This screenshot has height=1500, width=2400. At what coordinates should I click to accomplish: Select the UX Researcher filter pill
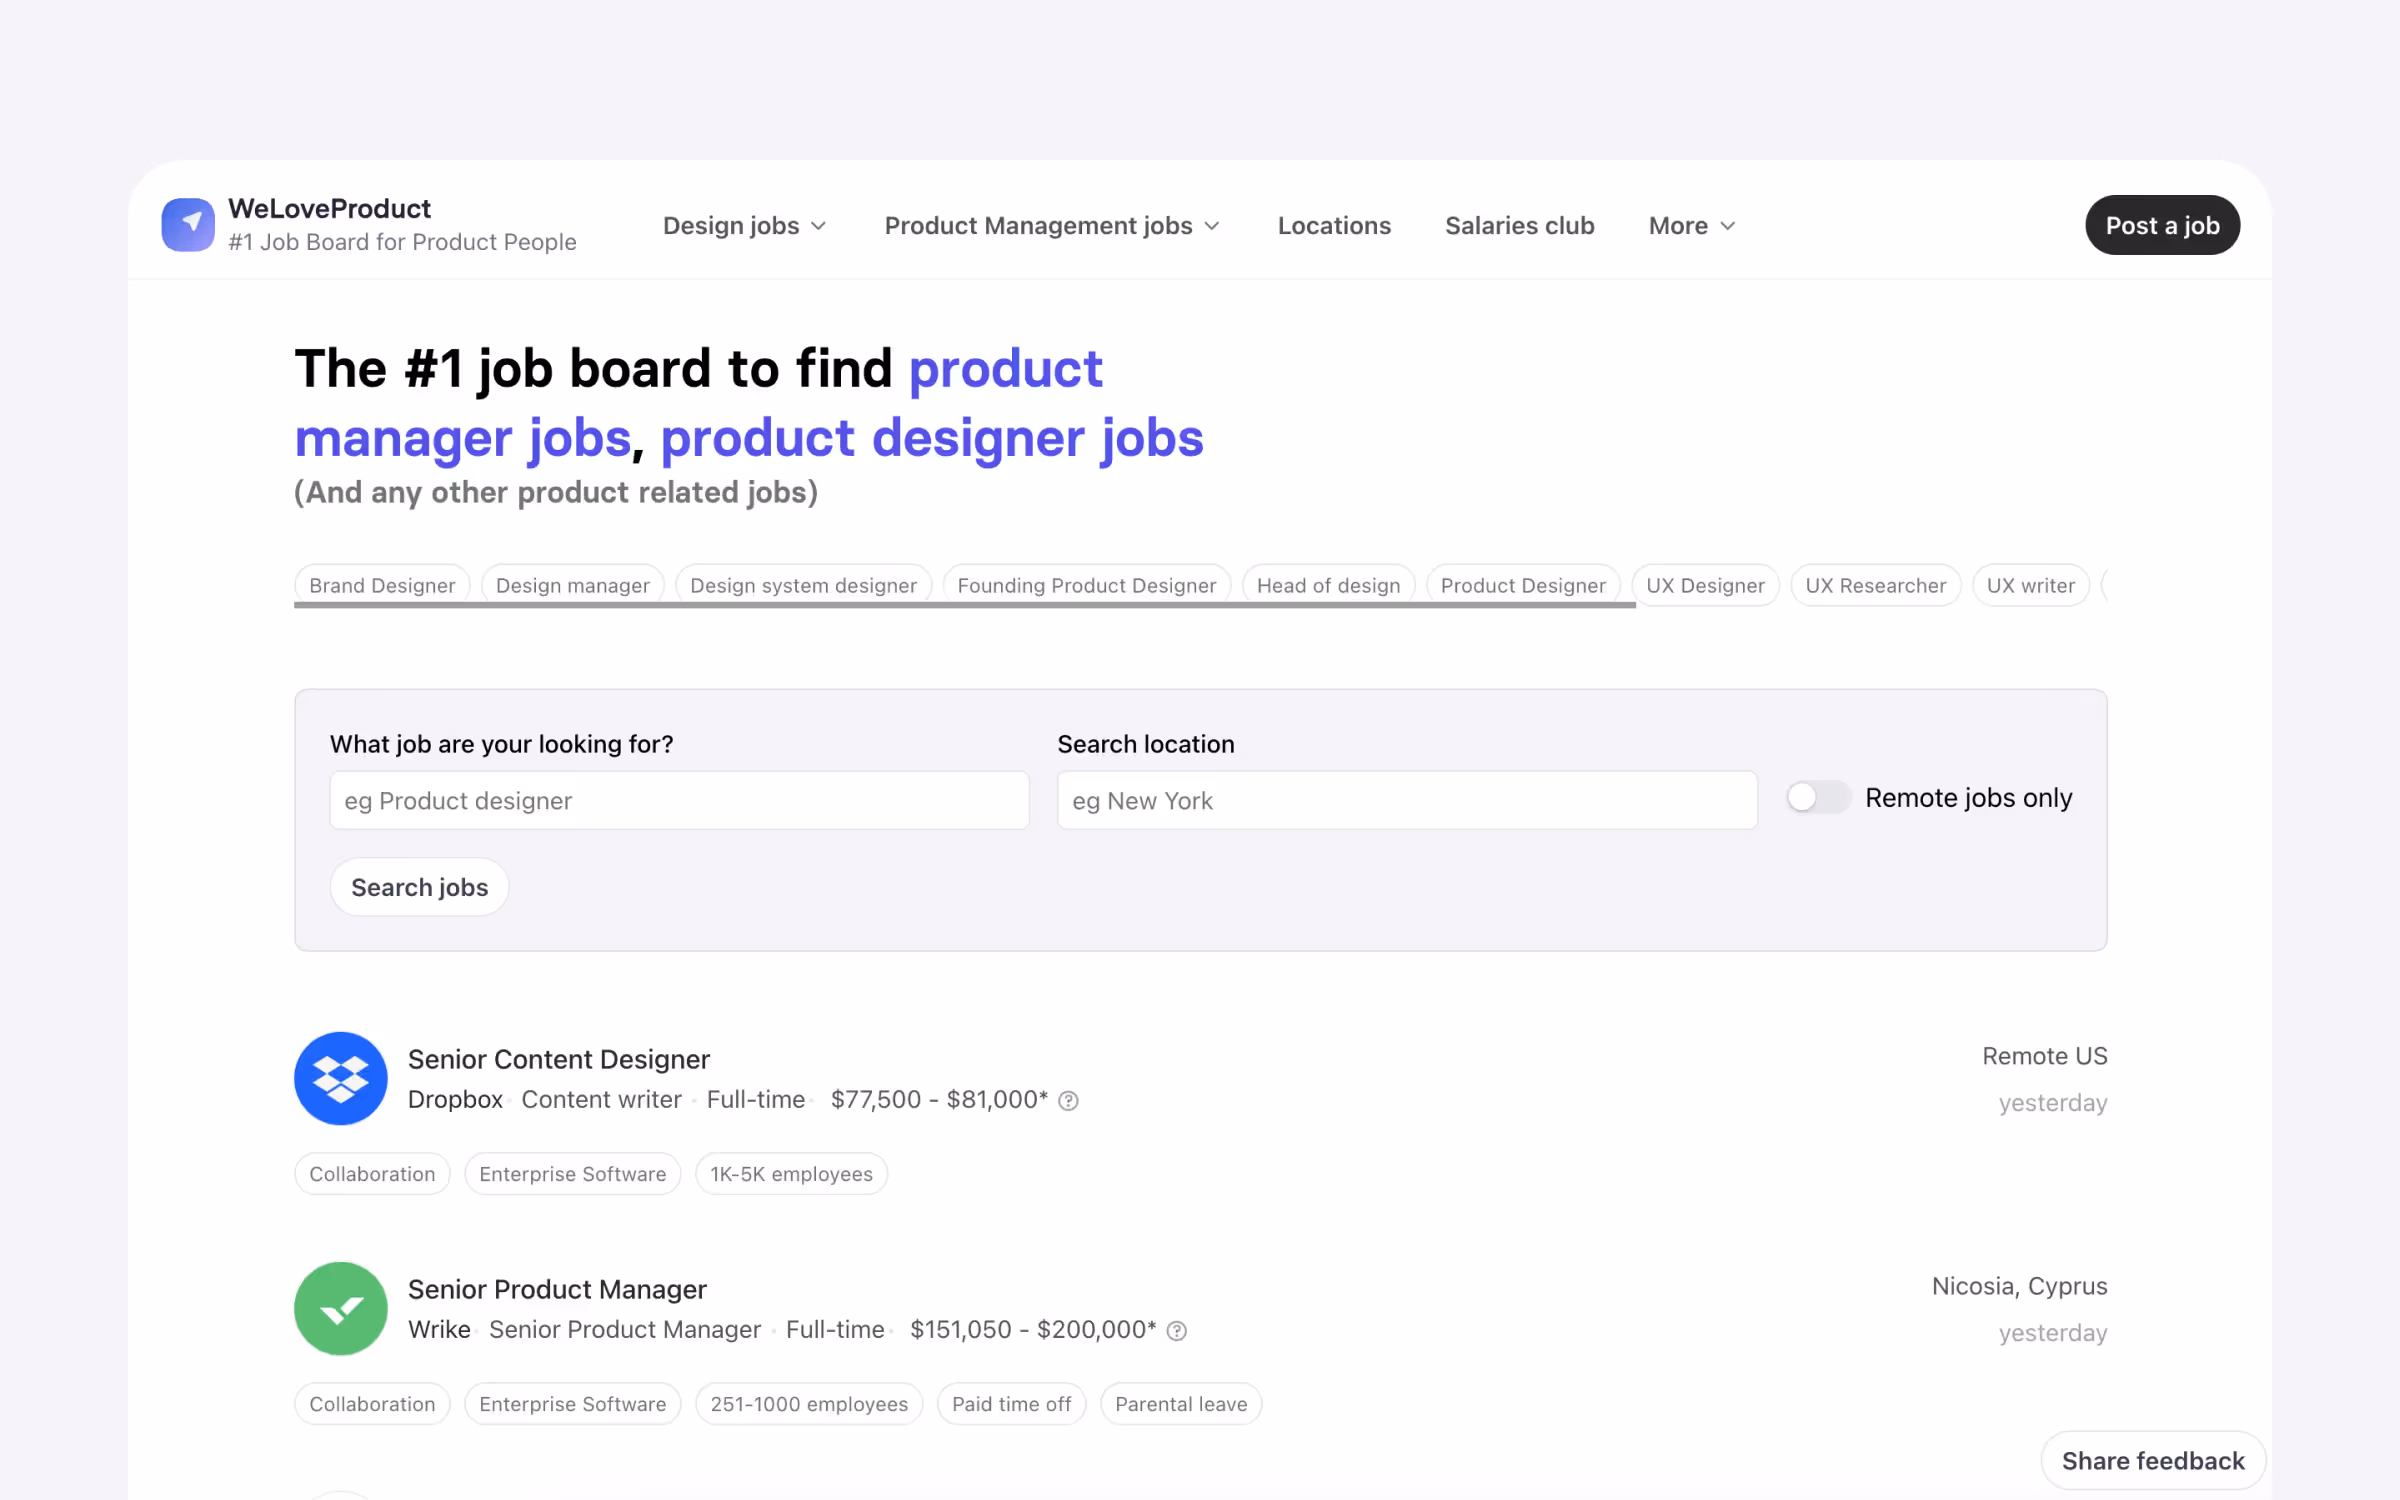point(1876,585)
